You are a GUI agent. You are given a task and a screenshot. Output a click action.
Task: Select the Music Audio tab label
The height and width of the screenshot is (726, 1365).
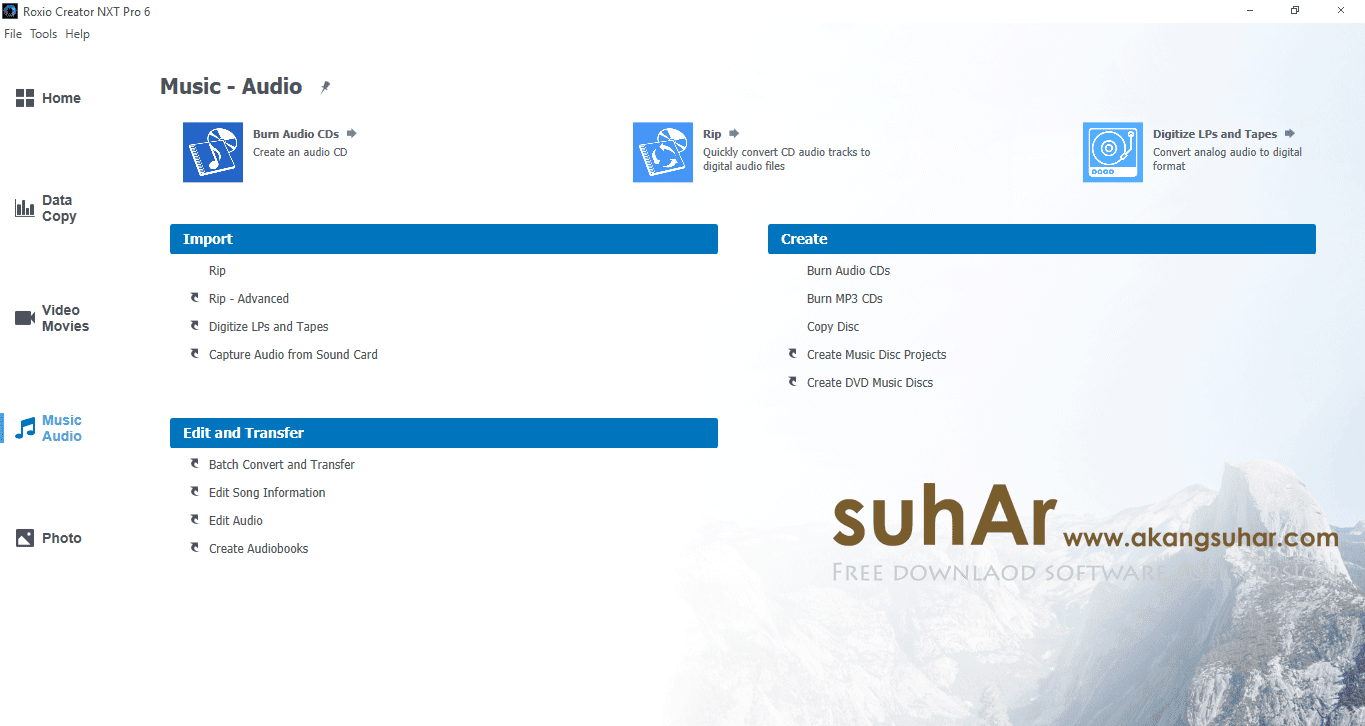(x=62, y=428)
